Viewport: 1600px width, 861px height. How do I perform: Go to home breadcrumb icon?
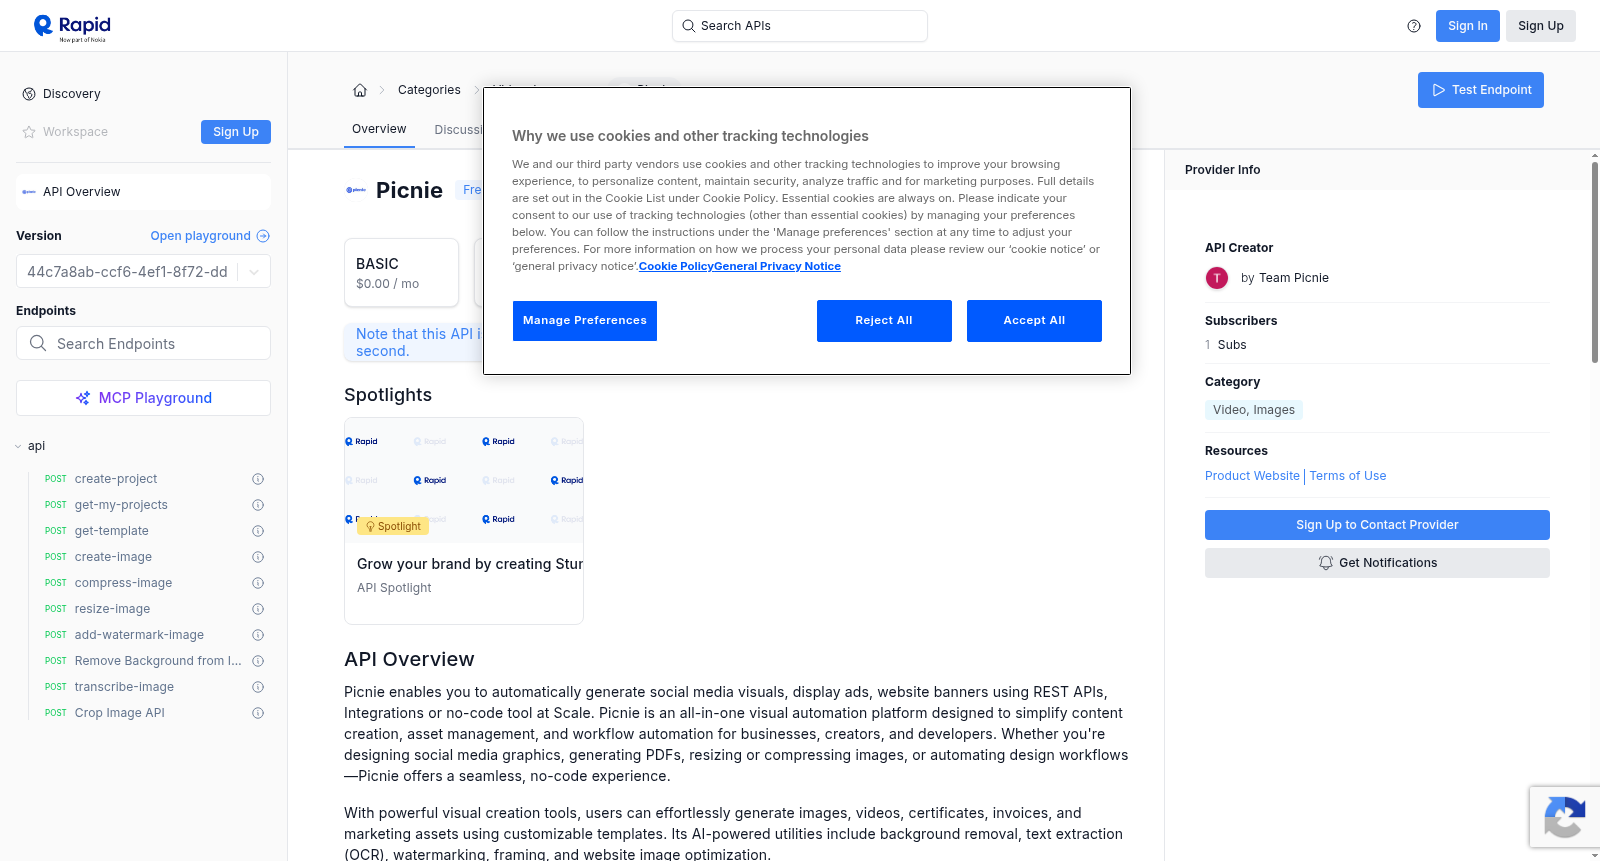coord(360,90)
